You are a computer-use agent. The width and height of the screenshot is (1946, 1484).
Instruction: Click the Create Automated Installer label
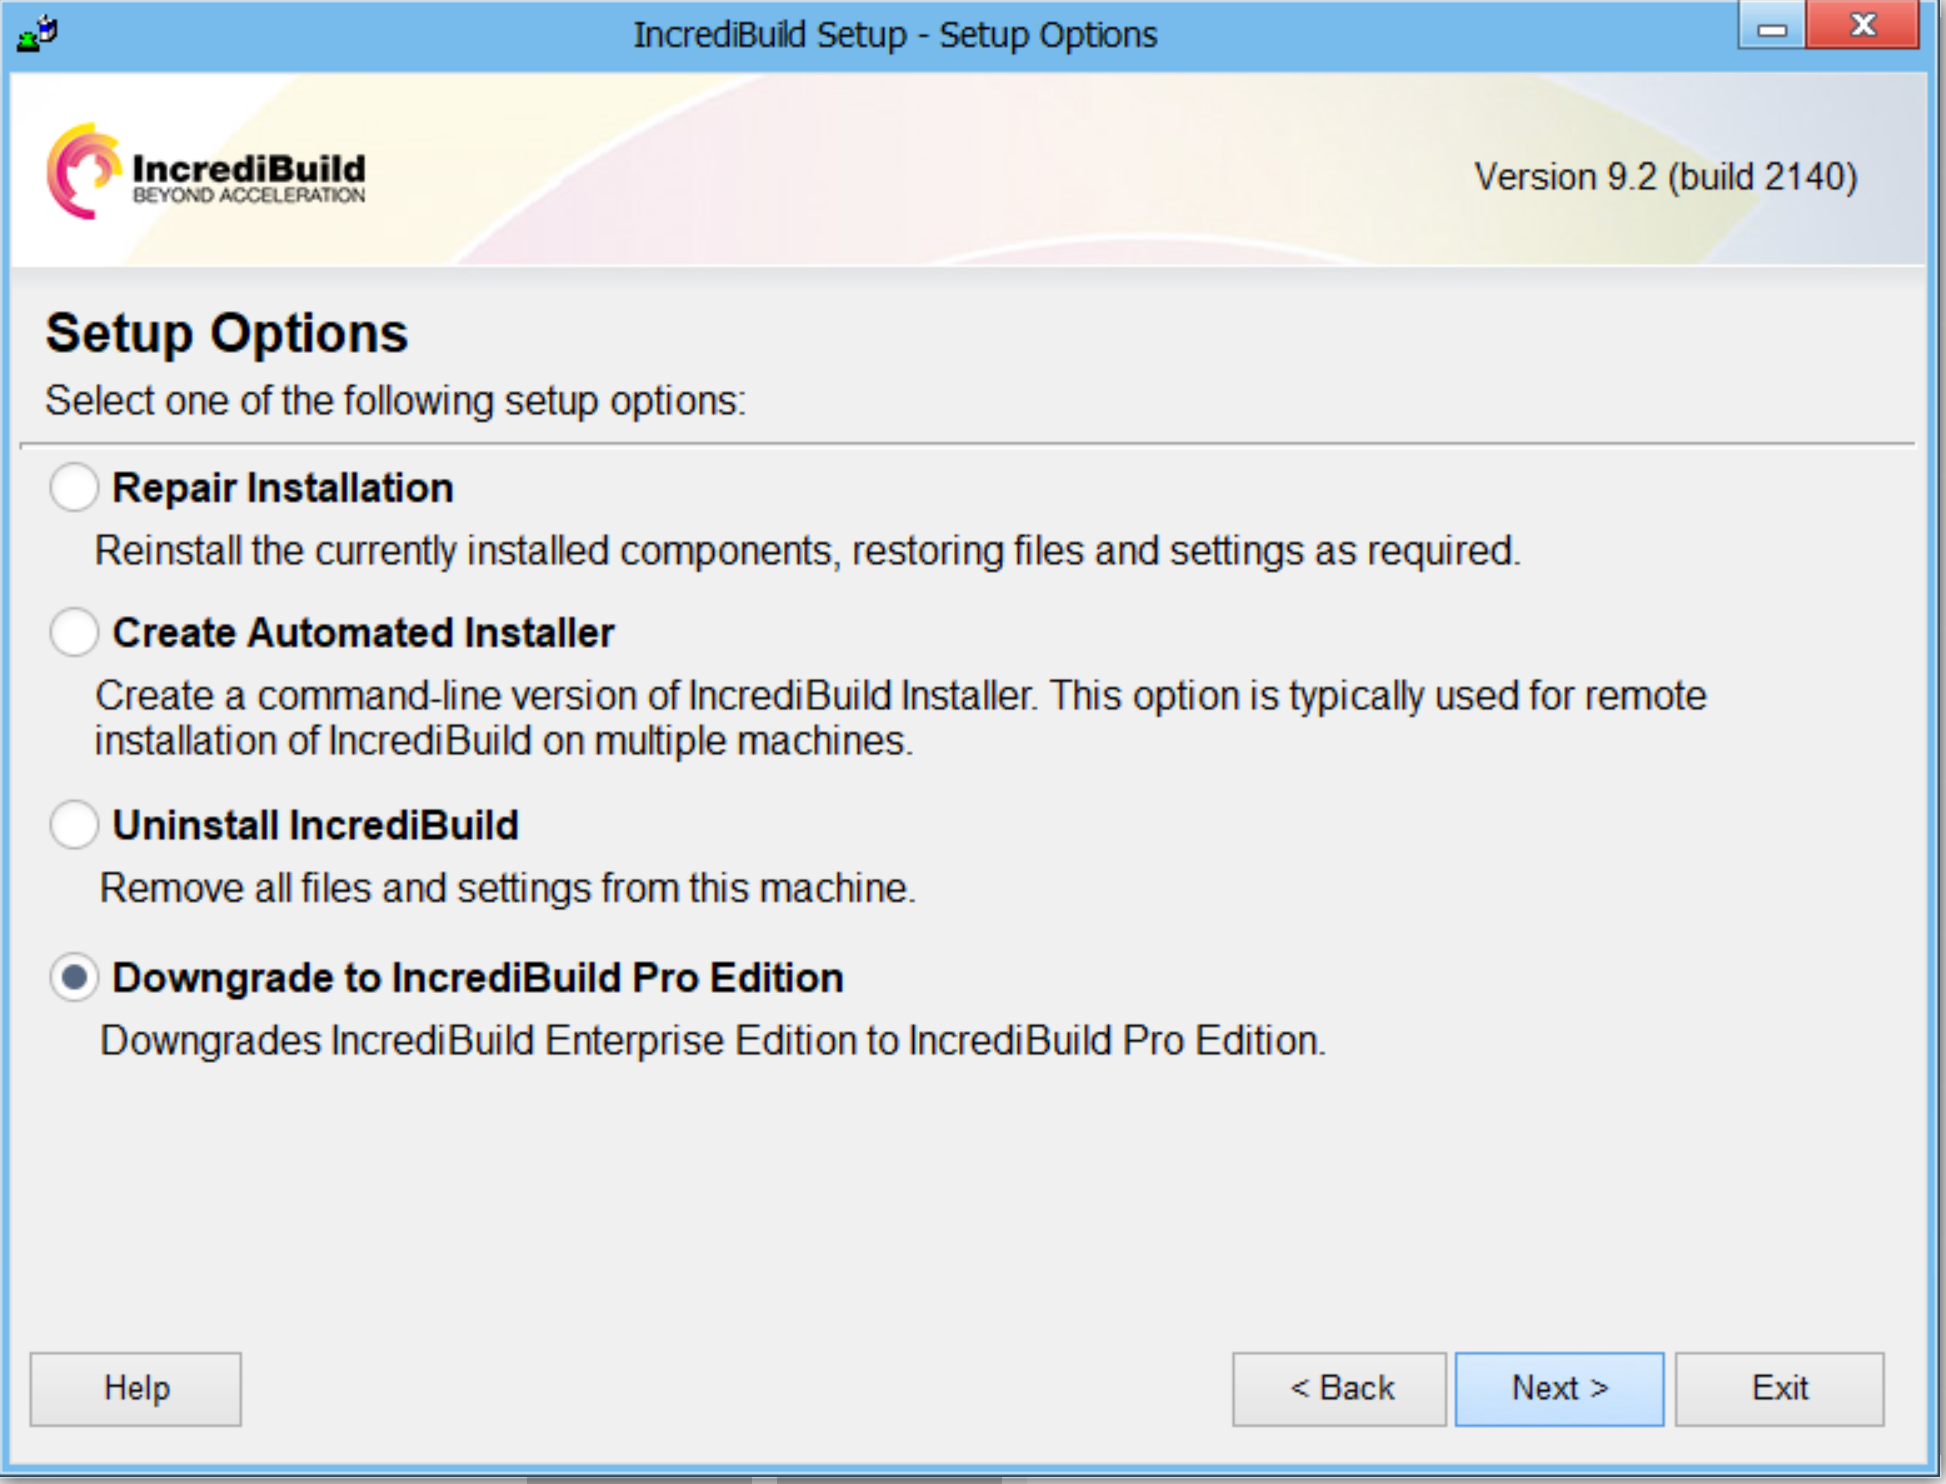click(x=365, y=631)
